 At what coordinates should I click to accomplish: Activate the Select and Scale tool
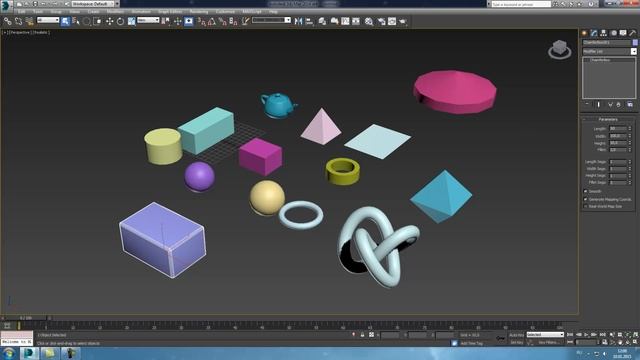click(x=131, y=21)
